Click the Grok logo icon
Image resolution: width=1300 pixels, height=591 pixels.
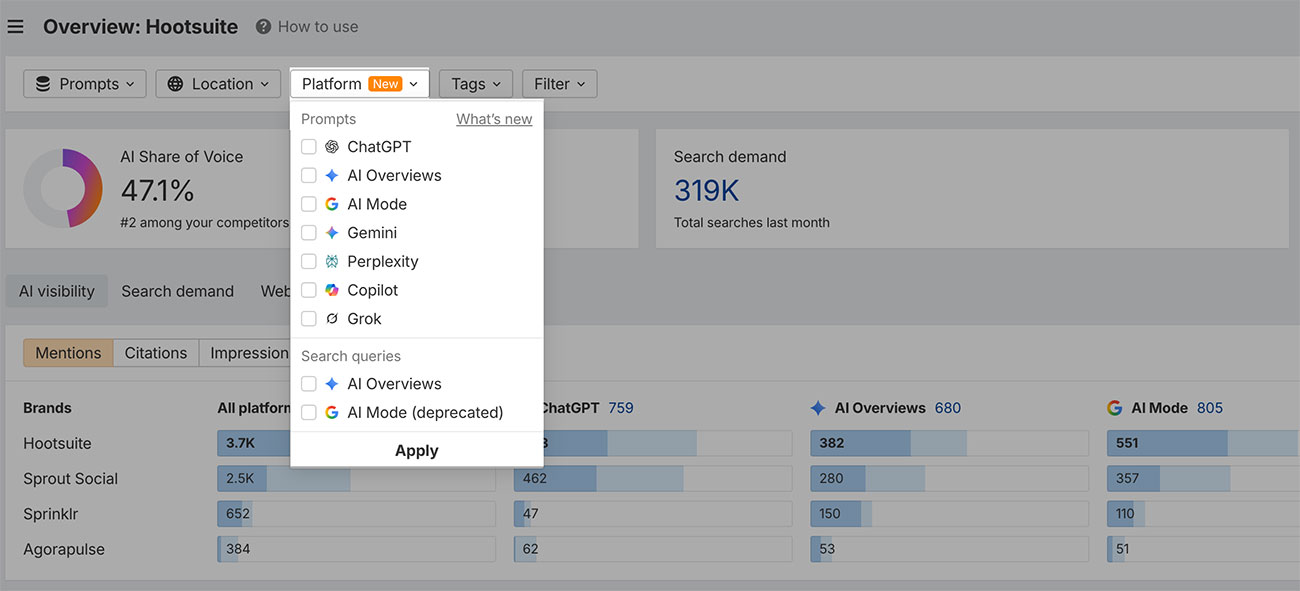(332, 319)
